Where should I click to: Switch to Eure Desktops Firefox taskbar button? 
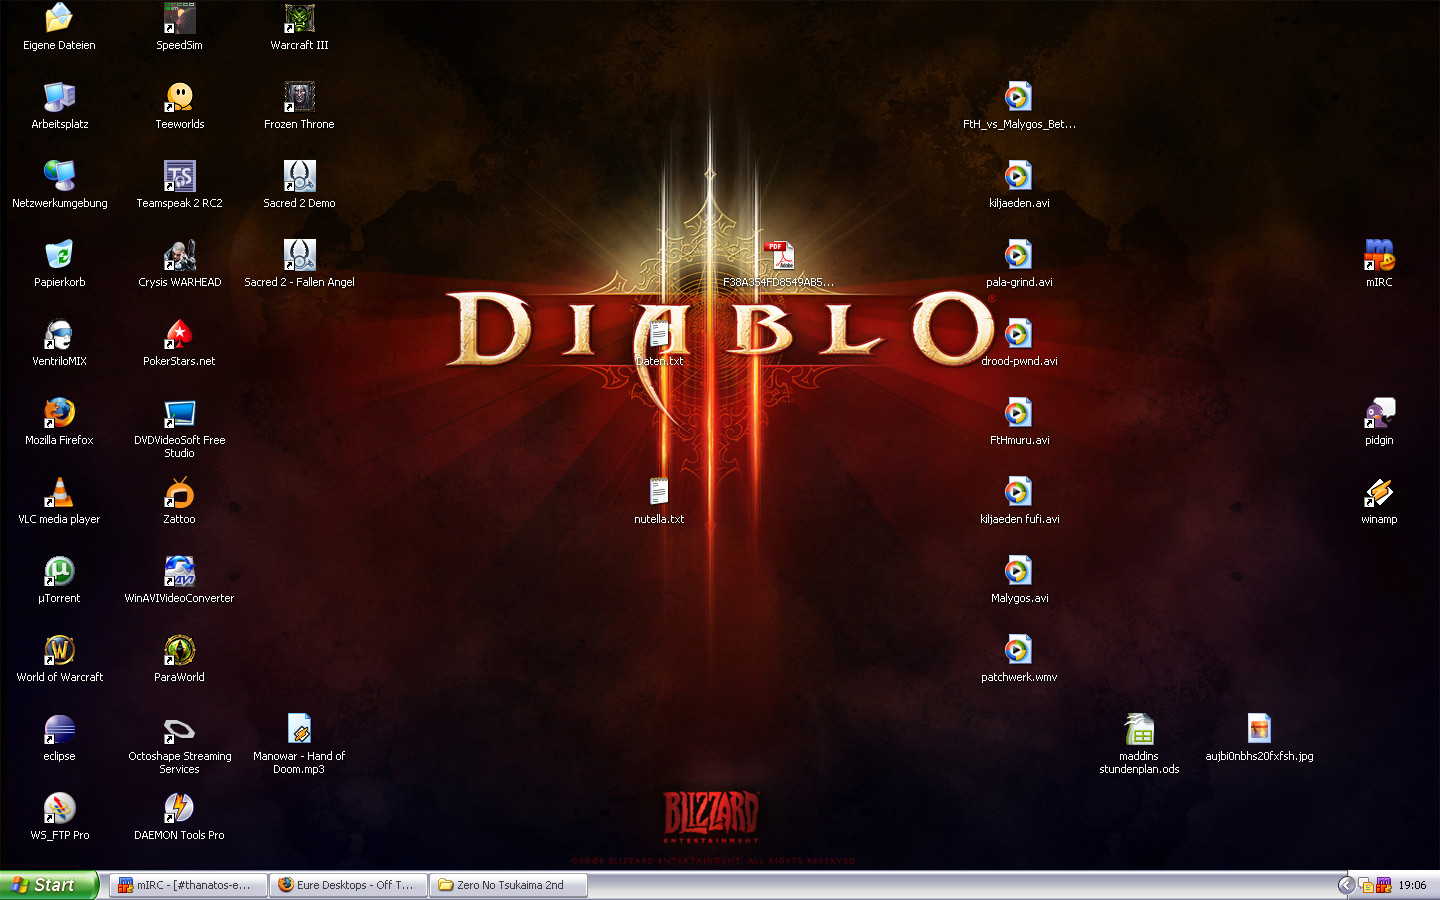[x=348, y=885]
